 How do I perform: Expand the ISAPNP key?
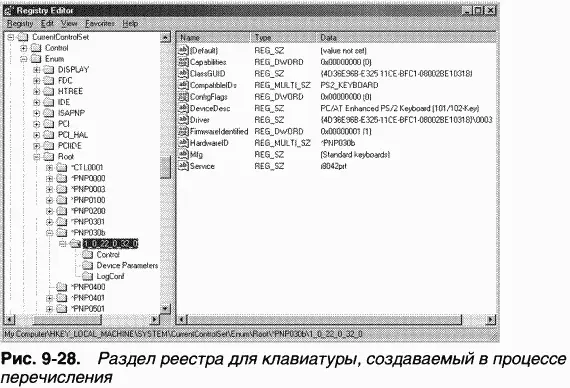(x=36, y=113)
